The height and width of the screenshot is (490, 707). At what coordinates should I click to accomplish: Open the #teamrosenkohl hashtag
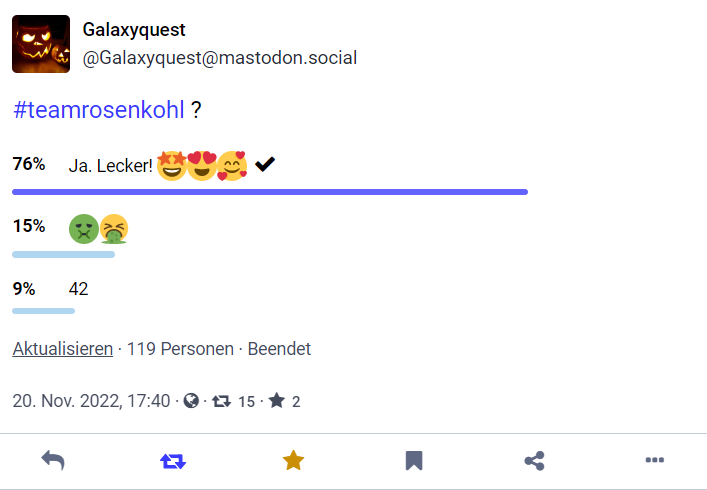tap(99, 109)
